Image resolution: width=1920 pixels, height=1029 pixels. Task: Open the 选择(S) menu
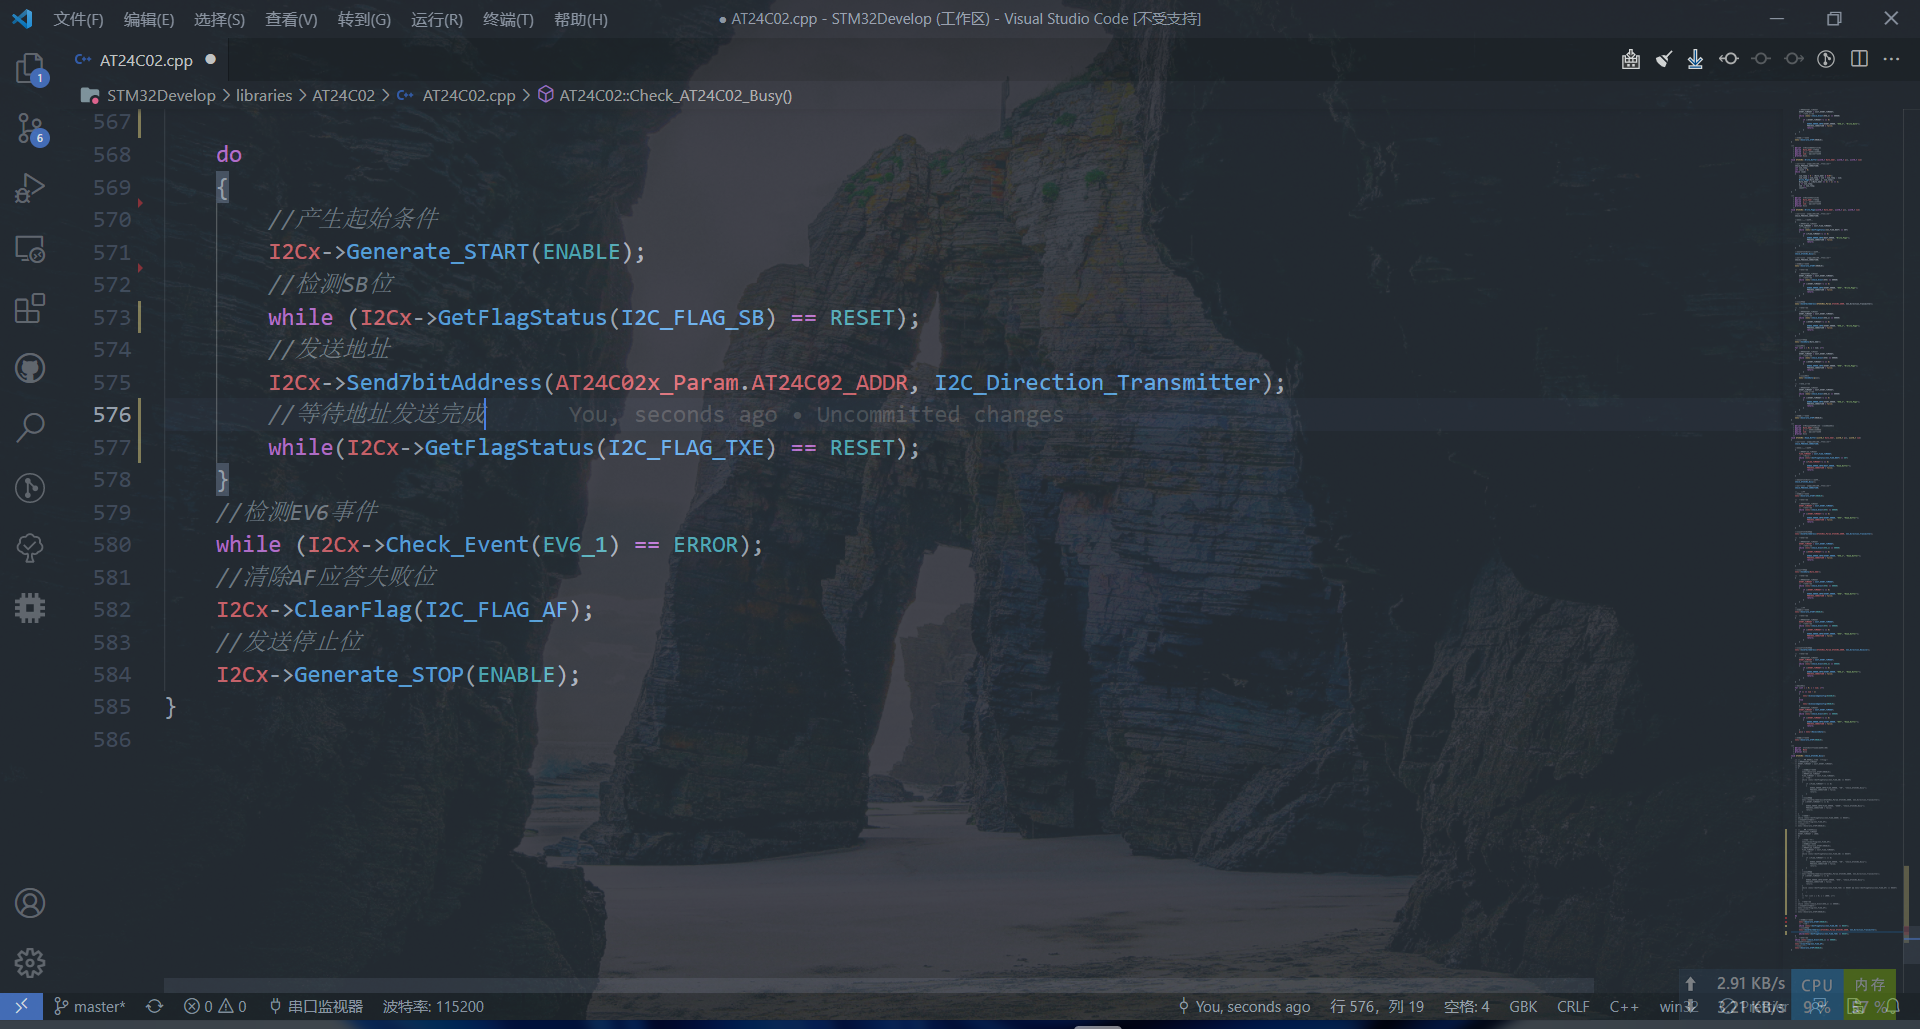tap(219, 19)
